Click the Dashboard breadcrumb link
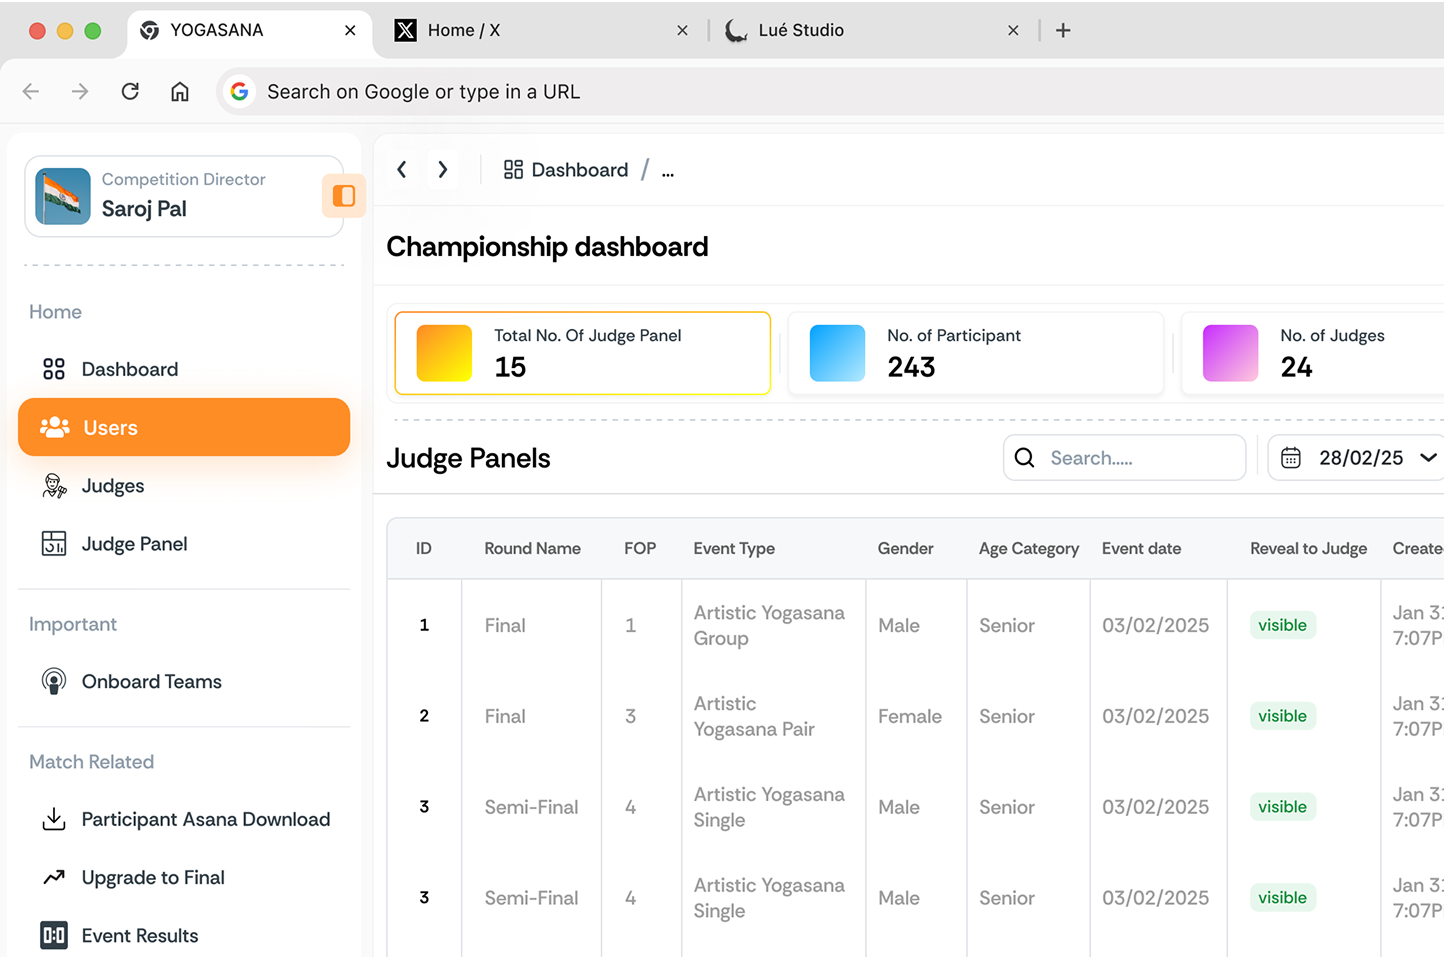 point(566,170)
